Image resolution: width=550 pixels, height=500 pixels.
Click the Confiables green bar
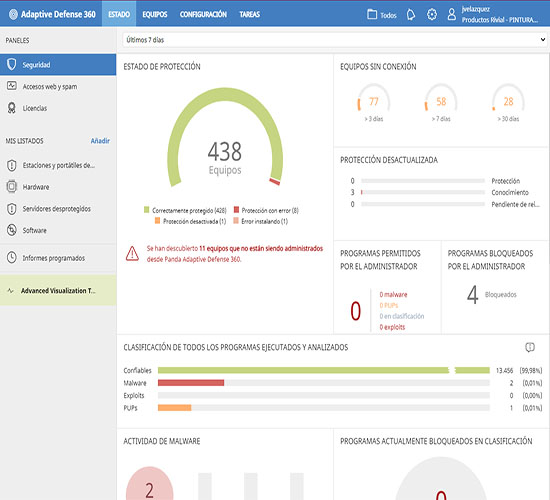click(323, 370)
